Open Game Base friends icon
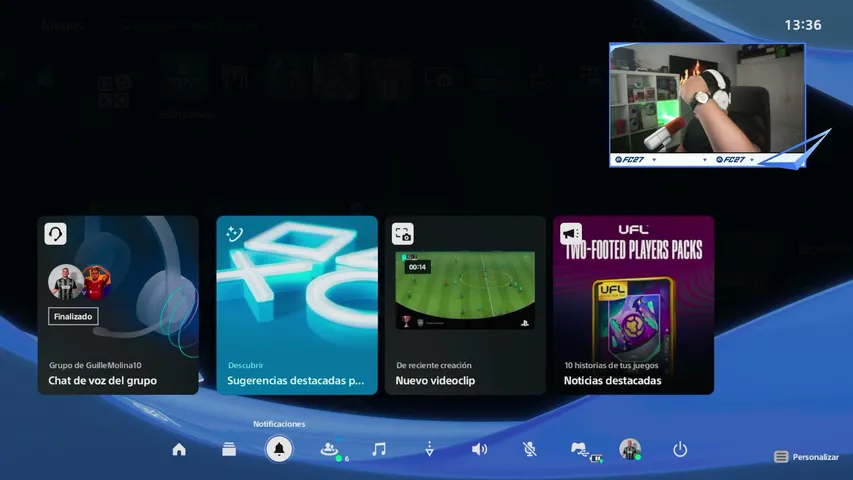 [x=329, y=449]
